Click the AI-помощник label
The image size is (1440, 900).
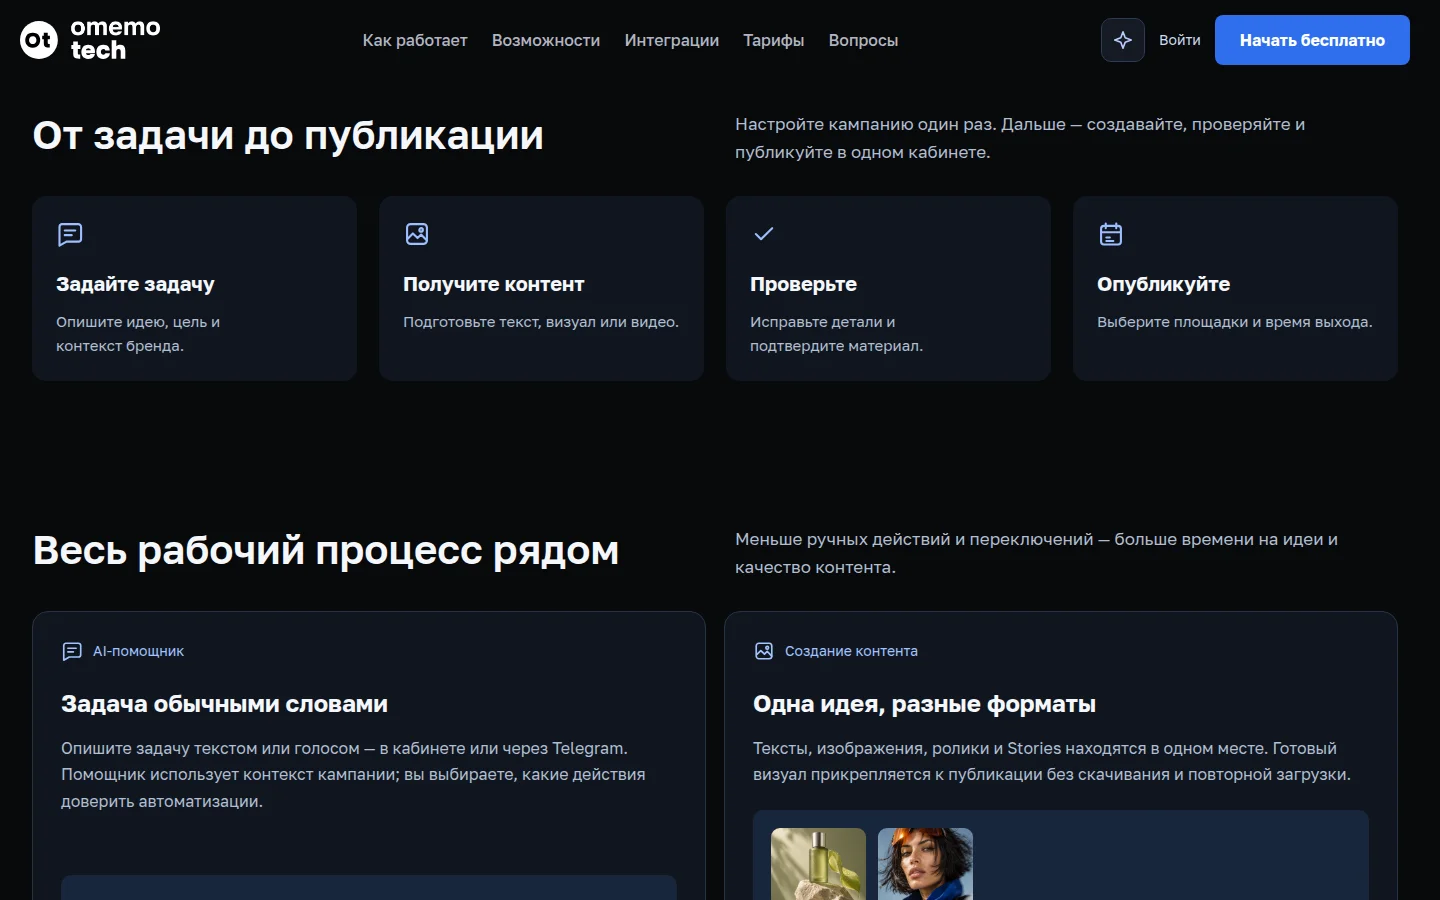tap(138, 651)
